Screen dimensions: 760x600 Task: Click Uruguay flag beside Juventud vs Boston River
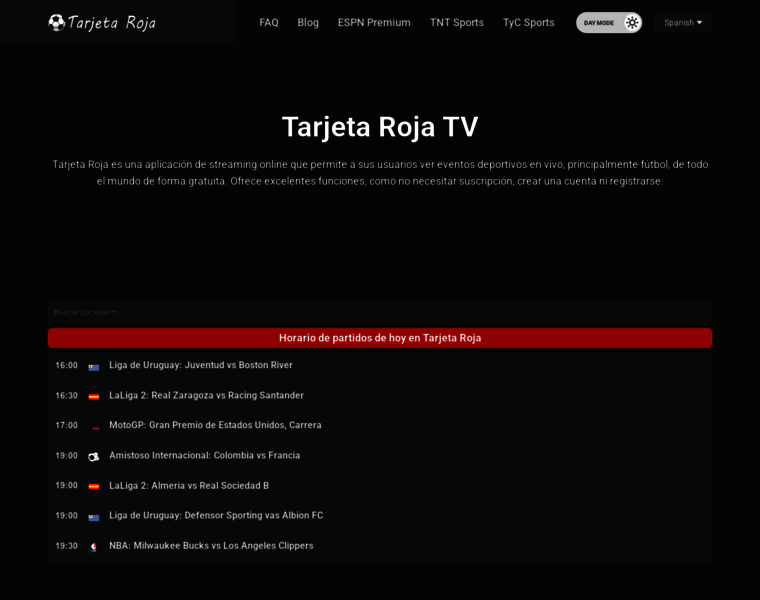point(94,367)
